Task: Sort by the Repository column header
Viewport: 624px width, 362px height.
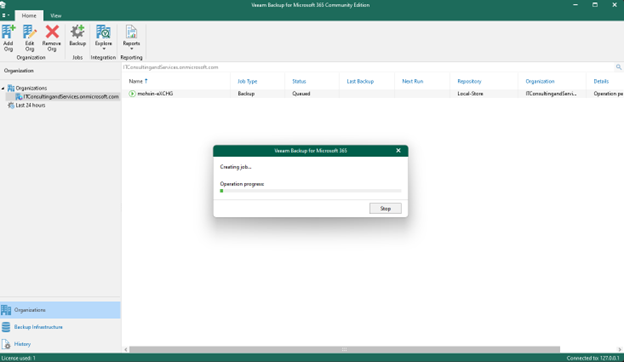Action: 469,81
